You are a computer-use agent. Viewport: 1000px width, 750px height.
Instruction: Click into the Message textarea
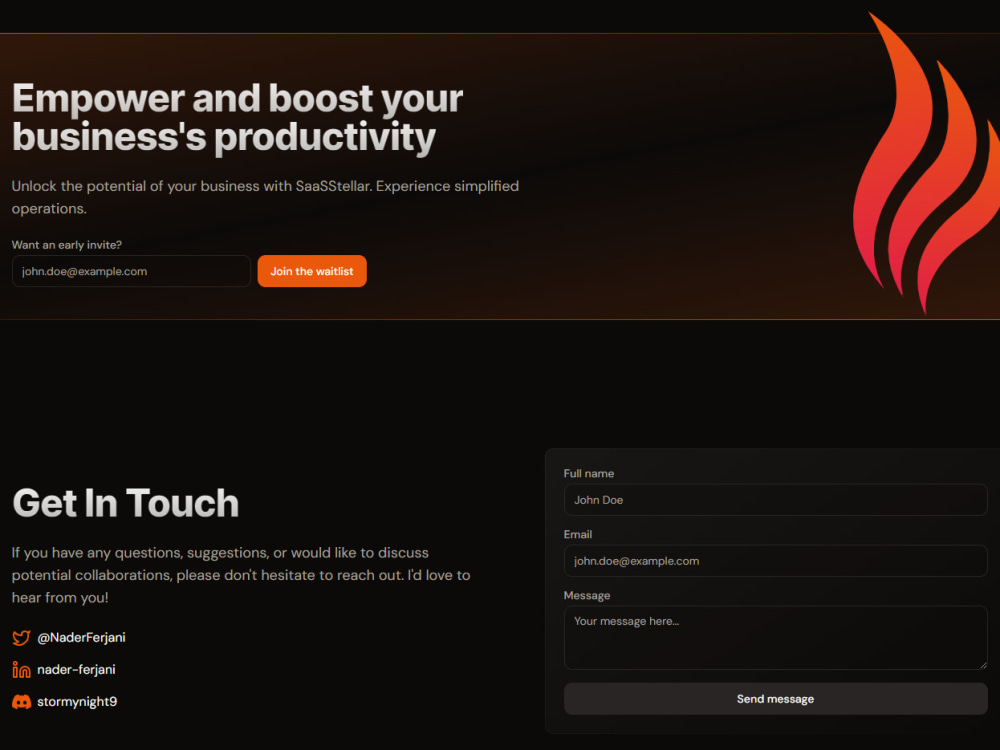click(x=776, y=638)
